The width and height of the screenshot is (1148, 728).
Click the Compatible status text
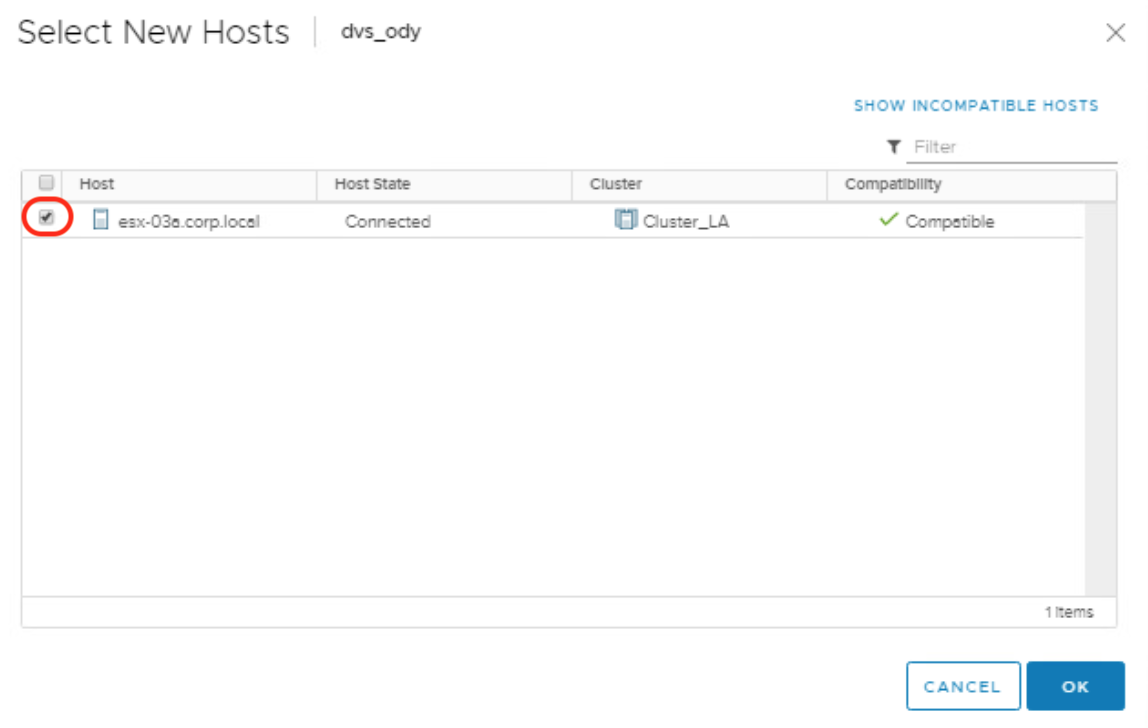(x=950, y=222)
